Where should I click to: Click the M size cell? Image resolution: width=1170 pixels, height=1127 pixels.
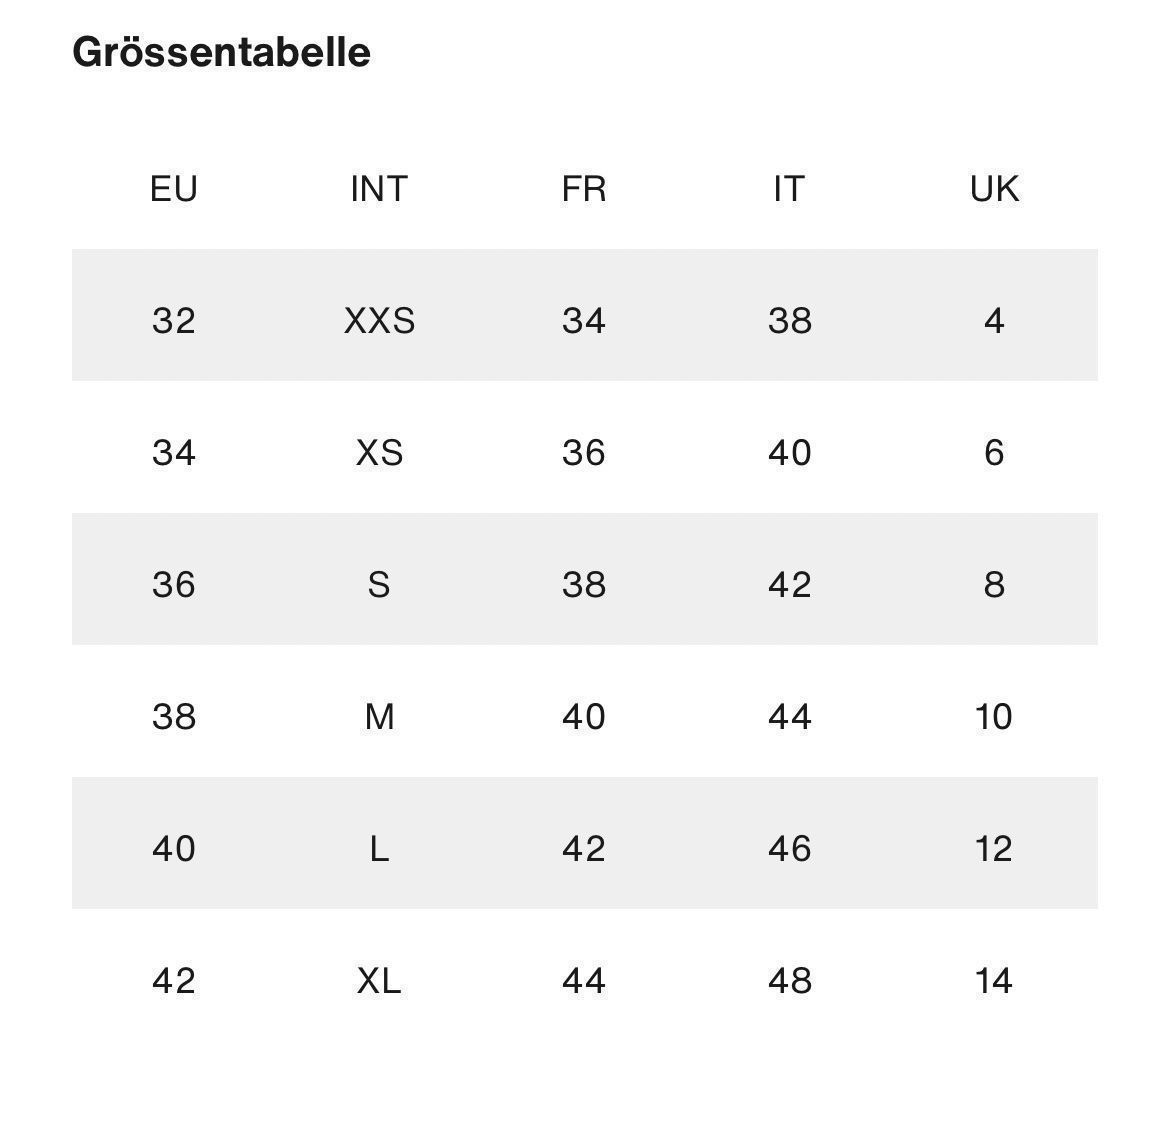tap(379, 717)
